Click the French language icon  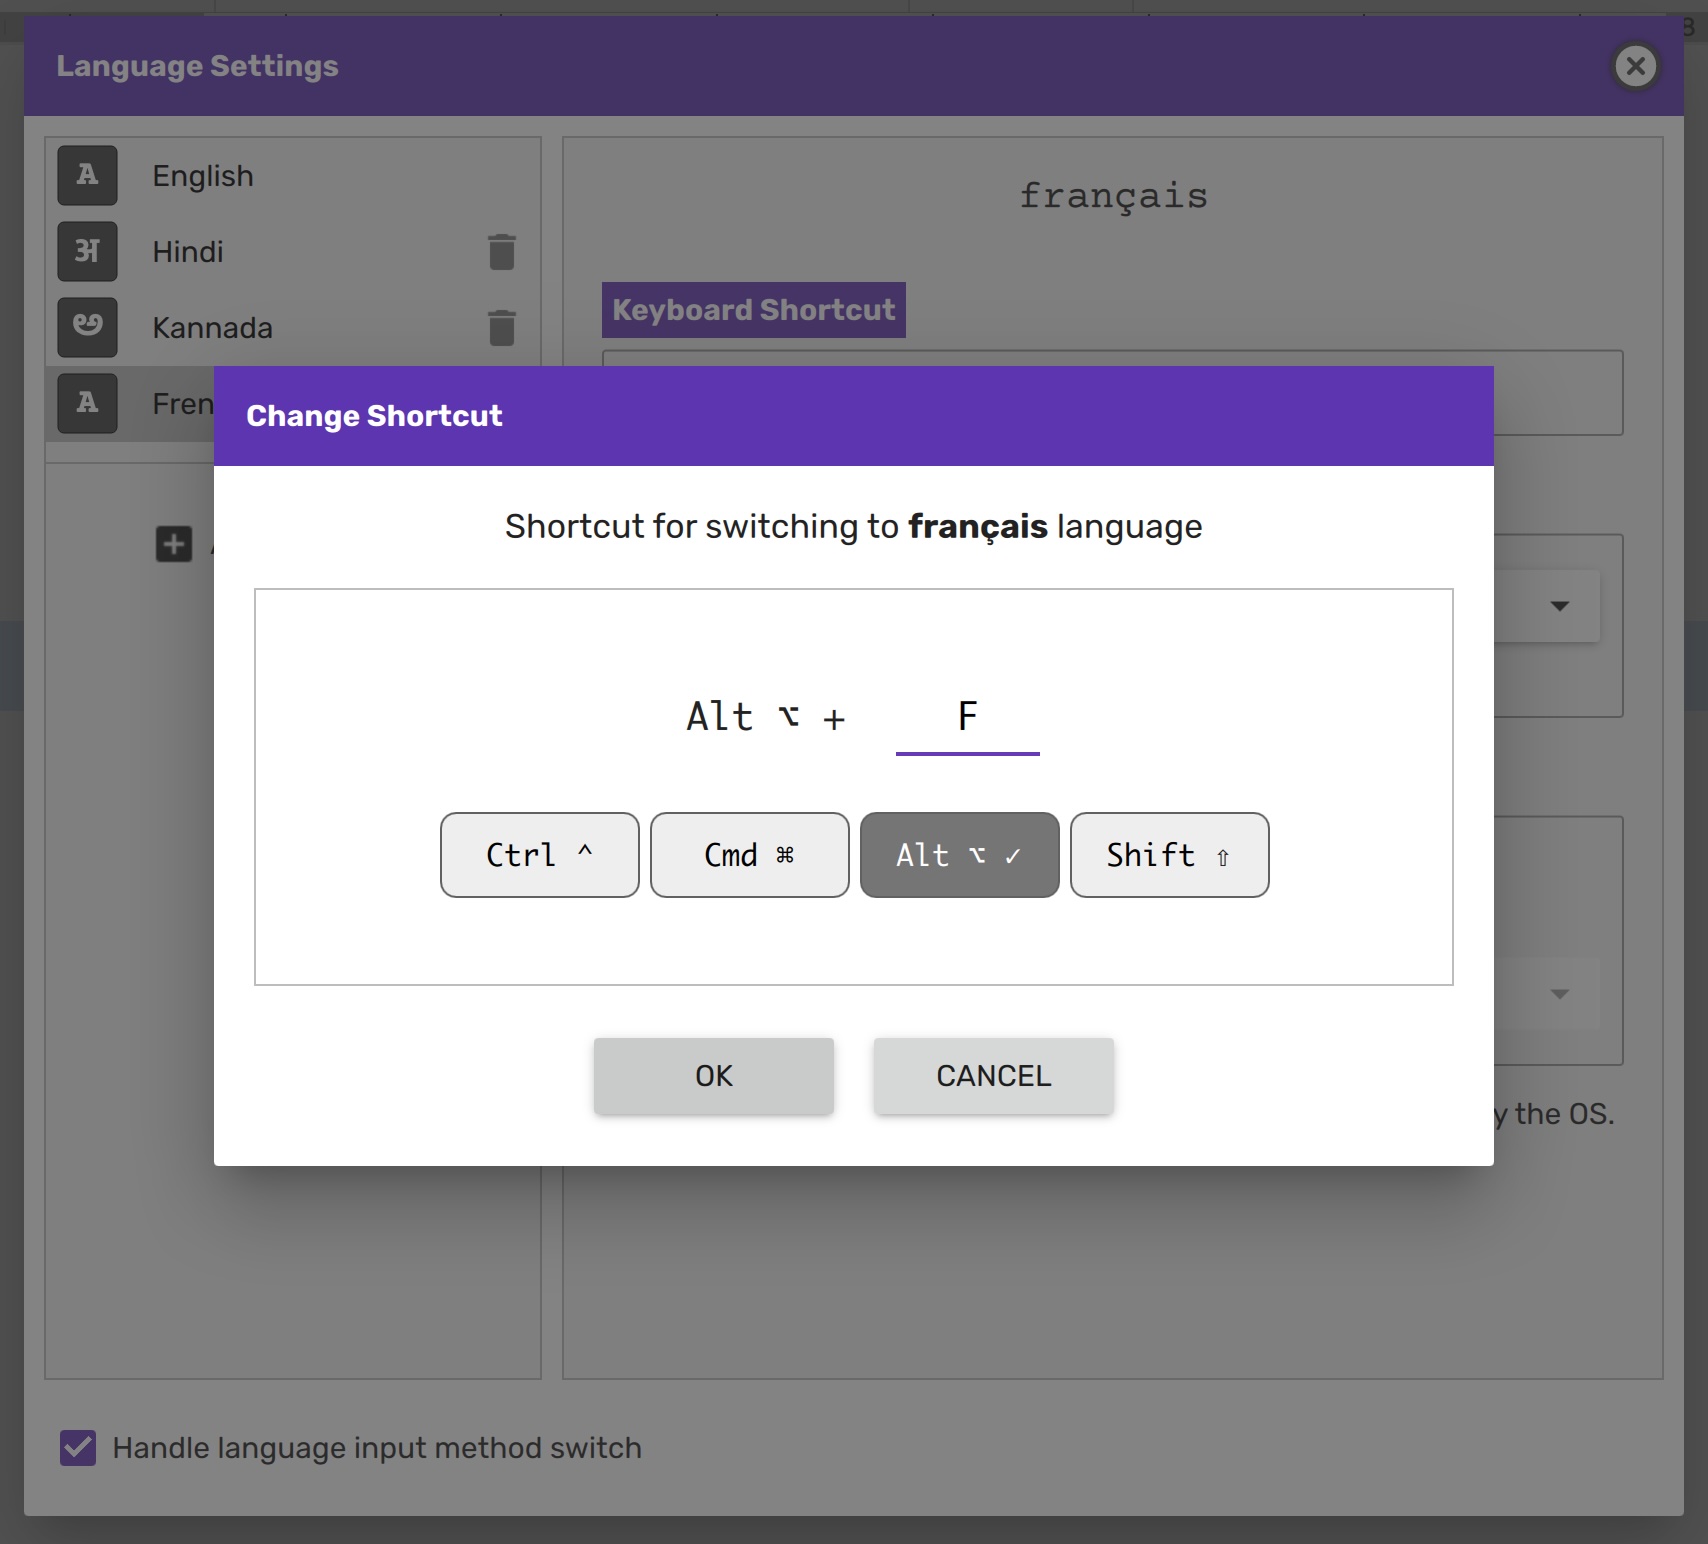pyautogui.click(x=87, y=404)
